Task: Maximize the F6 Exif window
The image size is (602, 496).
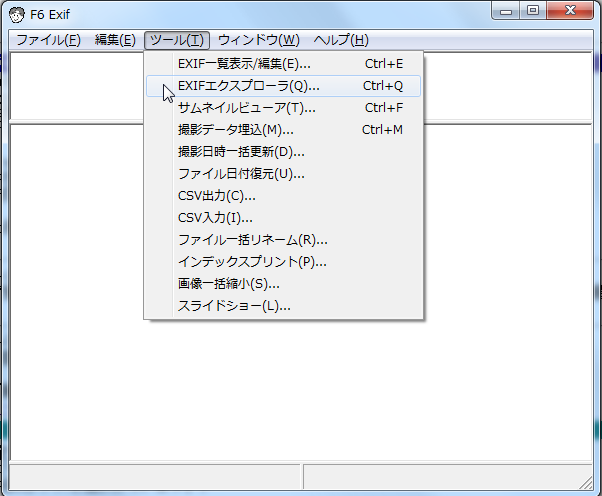Action: 533,11
